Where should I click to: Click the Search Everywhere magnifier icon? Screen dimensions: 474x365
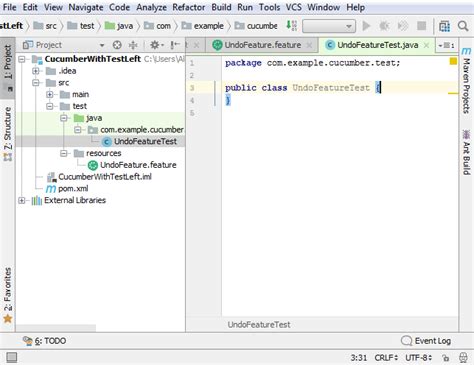coord(463,26)
